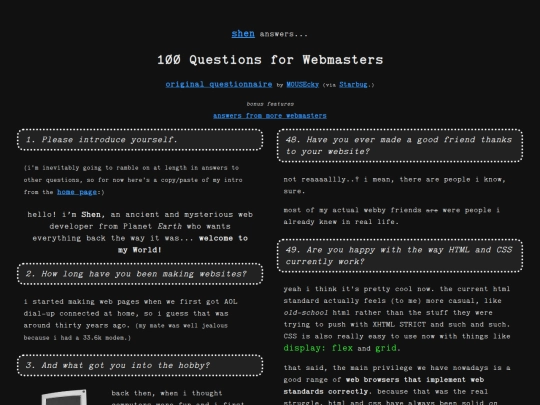Click the bold 'welcome to my World!' text
This screenshot has width=540, height=405.
click(183, 244)
